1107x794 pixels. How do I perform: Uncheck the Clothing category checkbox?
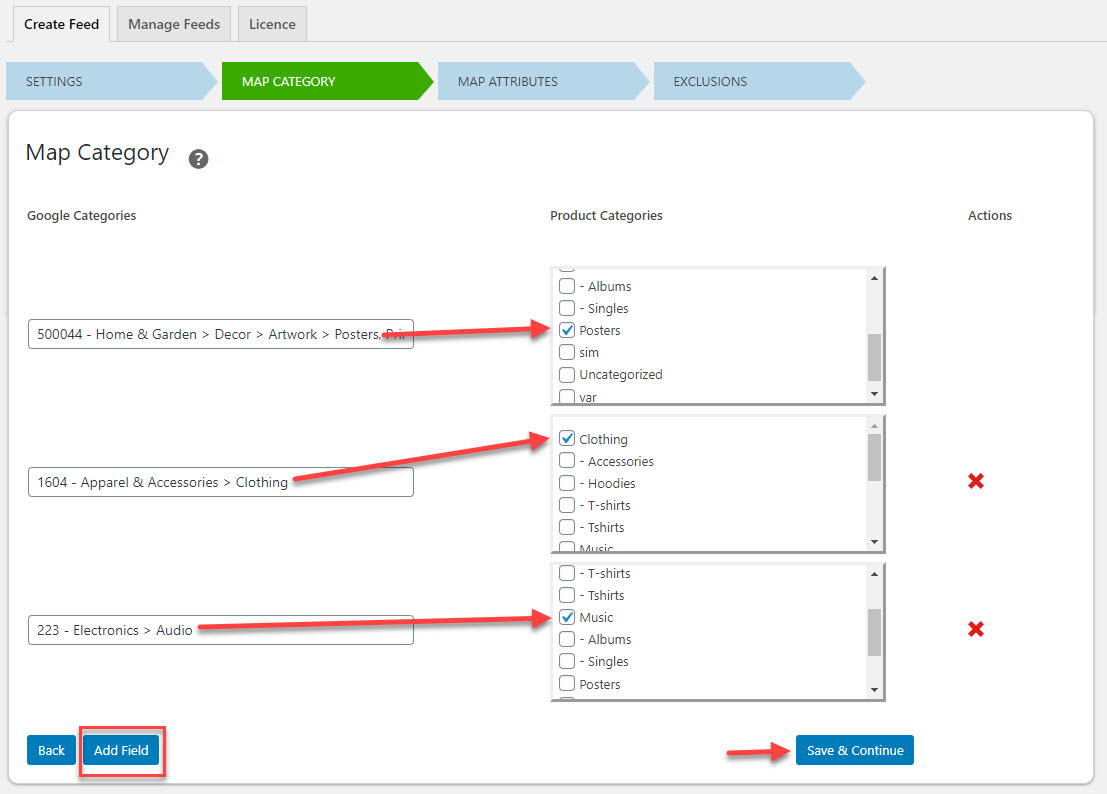point(567,439)
